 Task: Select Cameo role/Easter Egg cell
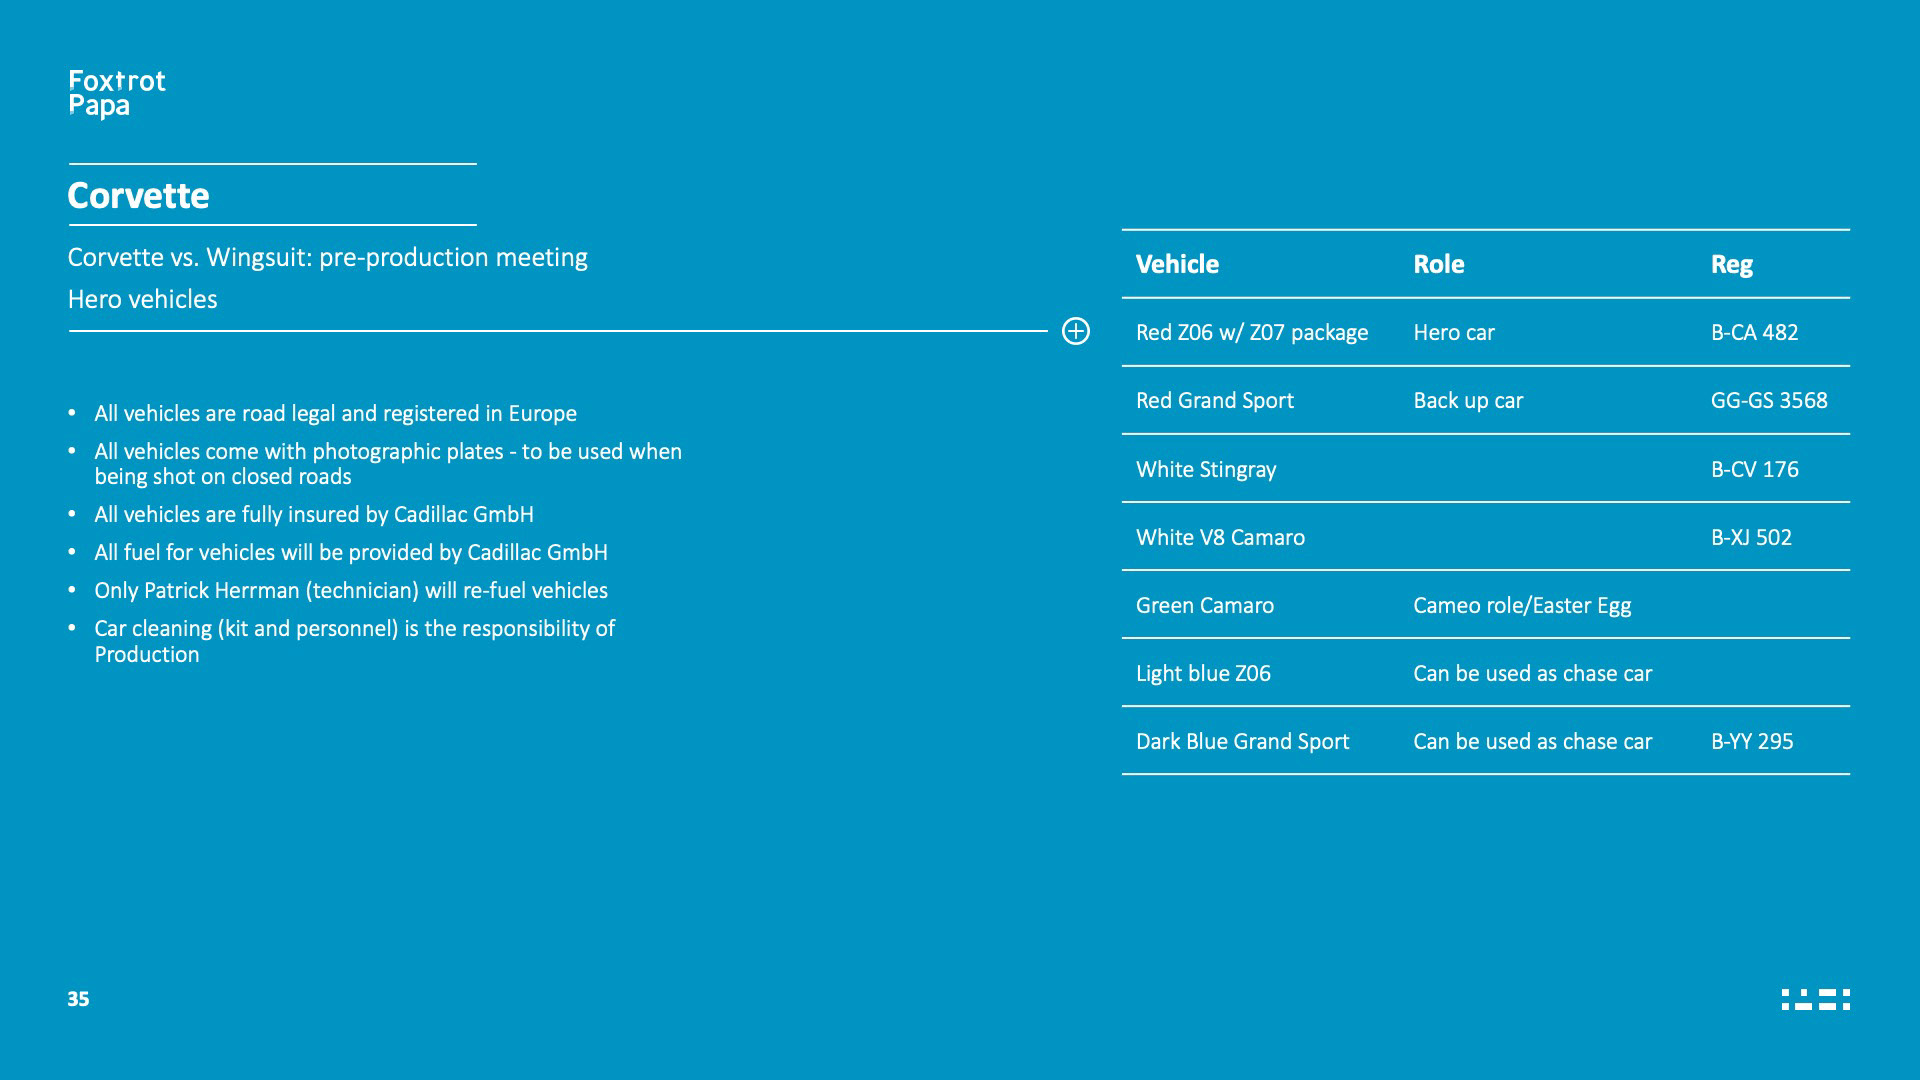pyautogui.click(x=1521, y=605)
